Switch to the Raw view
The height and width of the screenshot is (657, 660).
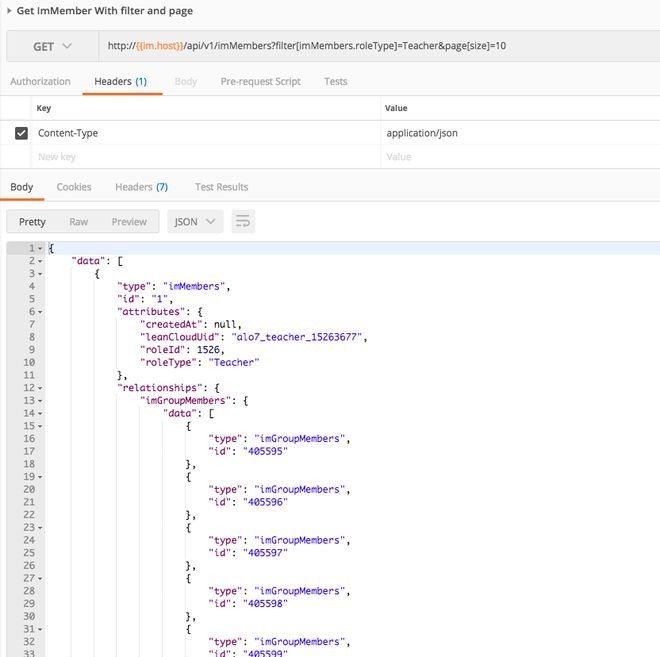tap(79, 222)
